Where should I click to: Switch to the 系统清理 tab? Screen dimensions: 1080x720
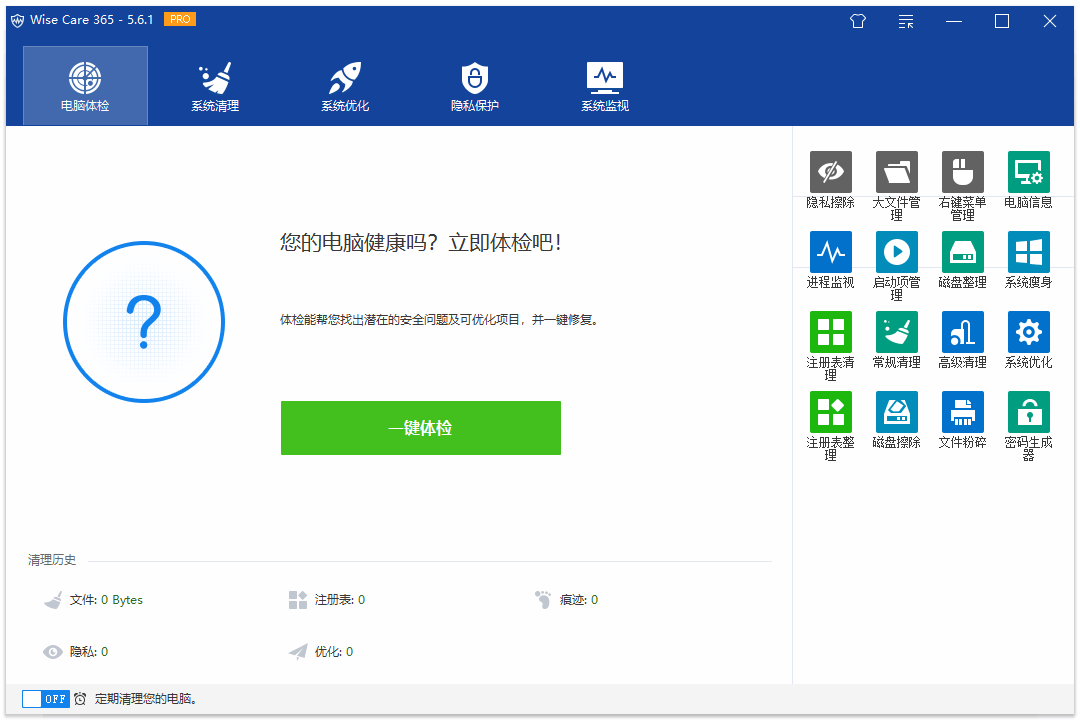(215, 86)
